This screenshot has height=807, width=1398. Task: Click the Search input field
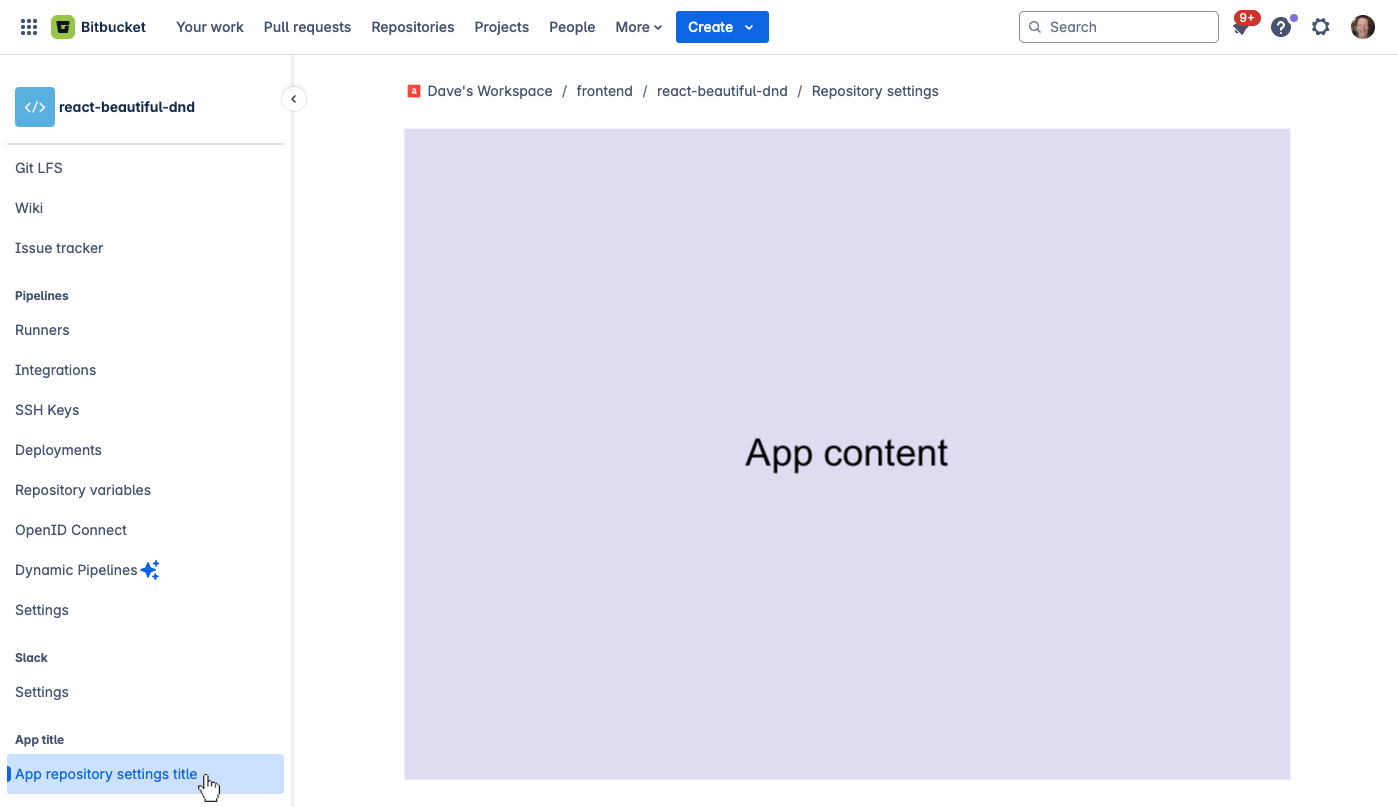click(1119, 27)
